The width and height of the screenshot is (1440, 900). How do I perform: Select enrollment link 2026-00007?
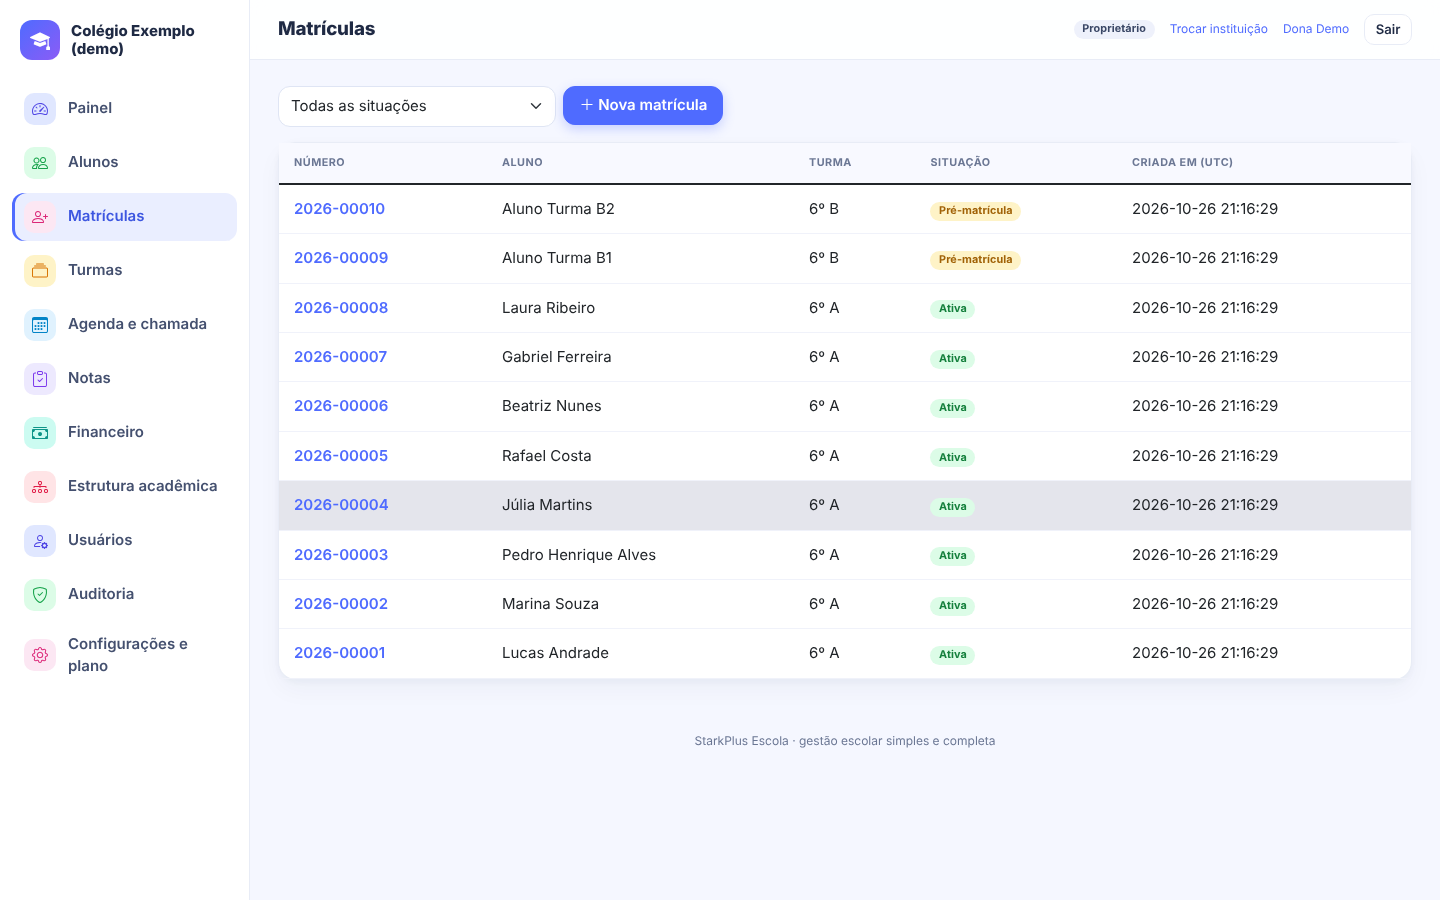coord(340,357)
